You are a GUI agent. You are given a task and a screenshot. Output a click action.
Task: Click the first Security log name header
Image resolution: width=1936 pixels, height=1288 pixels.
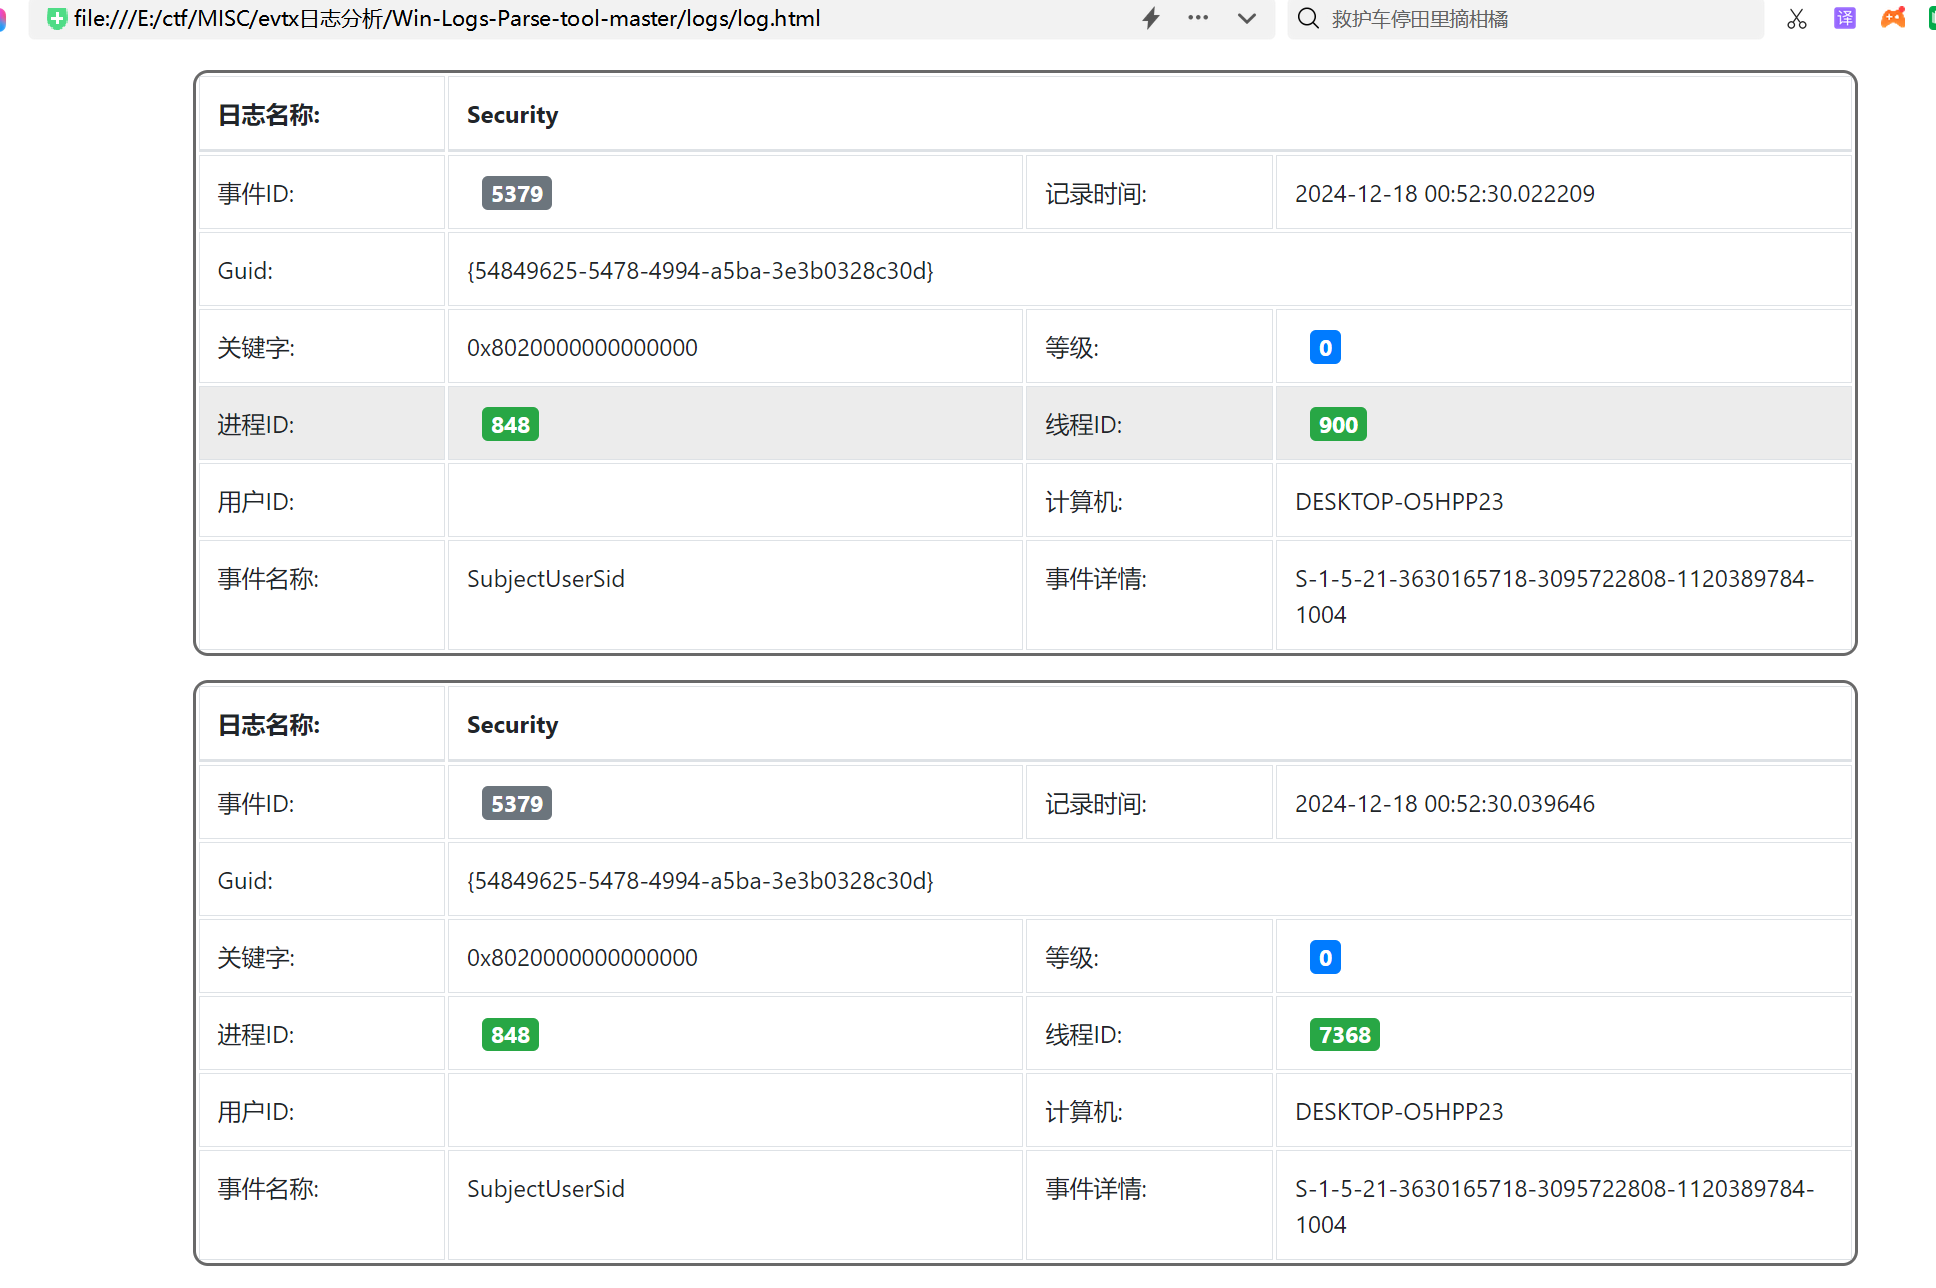512,115
